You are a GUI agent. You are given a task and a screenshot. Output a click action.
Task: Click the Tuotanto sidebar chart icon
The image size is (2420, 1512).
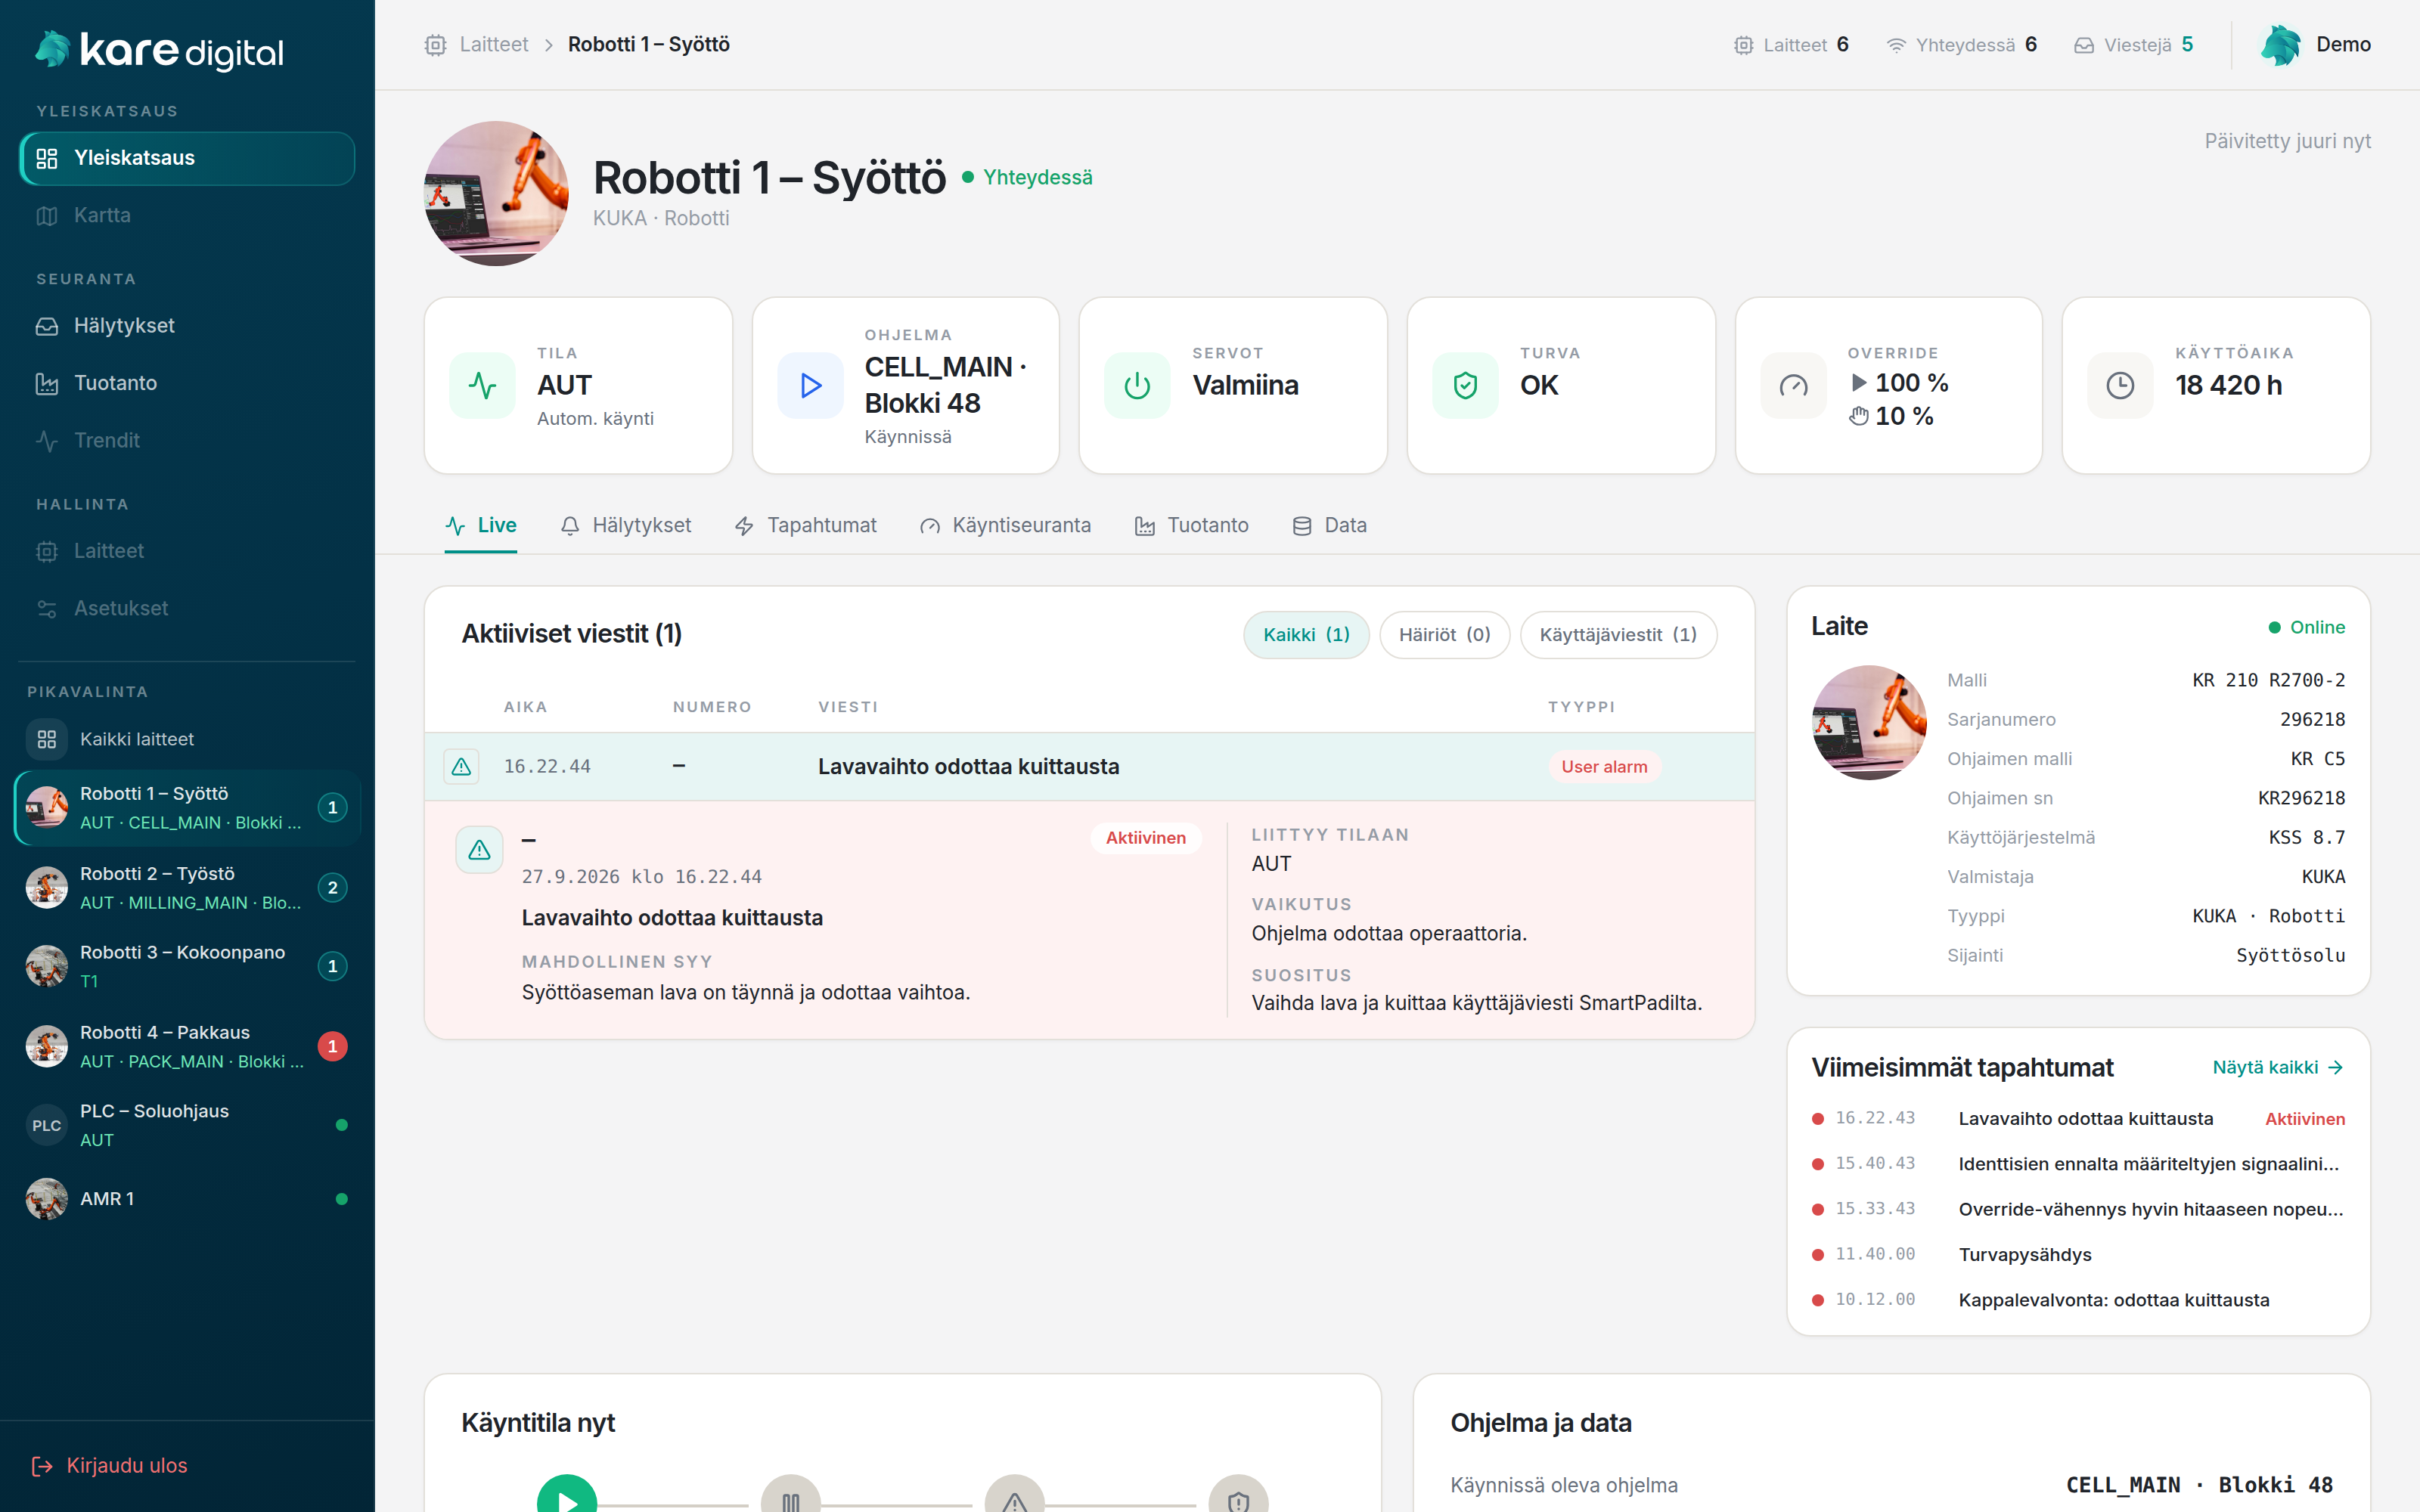click(x=47, y=384)
